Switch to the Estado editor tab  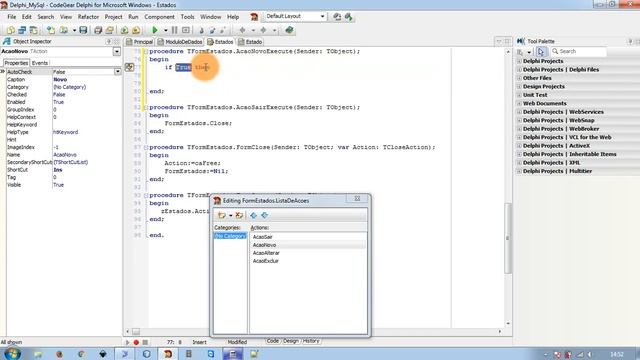point(250,42)
